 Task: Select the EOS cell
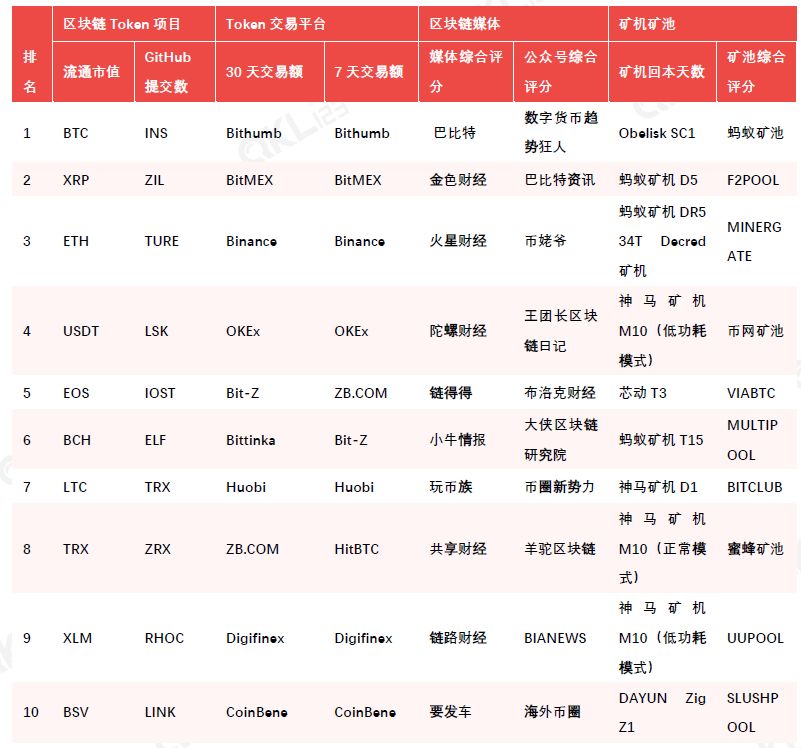76,393
